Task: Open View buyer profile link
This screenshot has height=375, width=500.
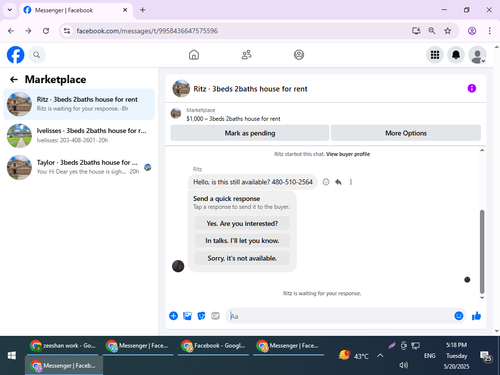Action: click(x=348, y=154)
